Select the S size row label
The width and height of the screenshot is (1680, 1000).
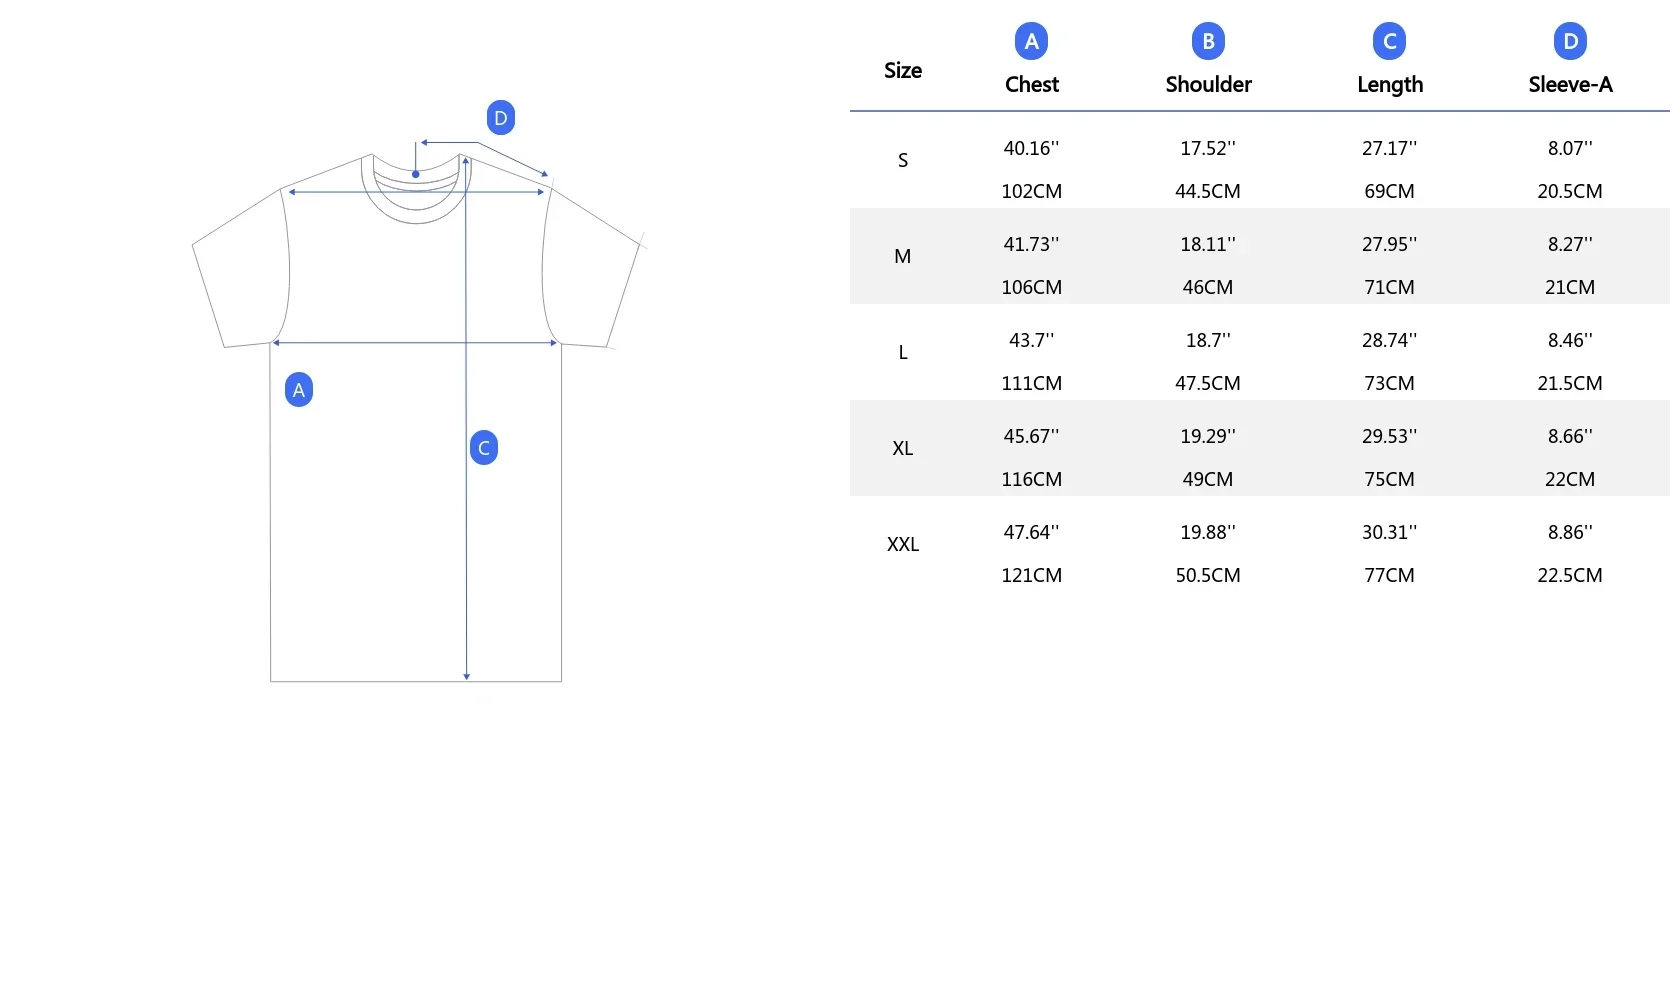(x=903, y=160)
